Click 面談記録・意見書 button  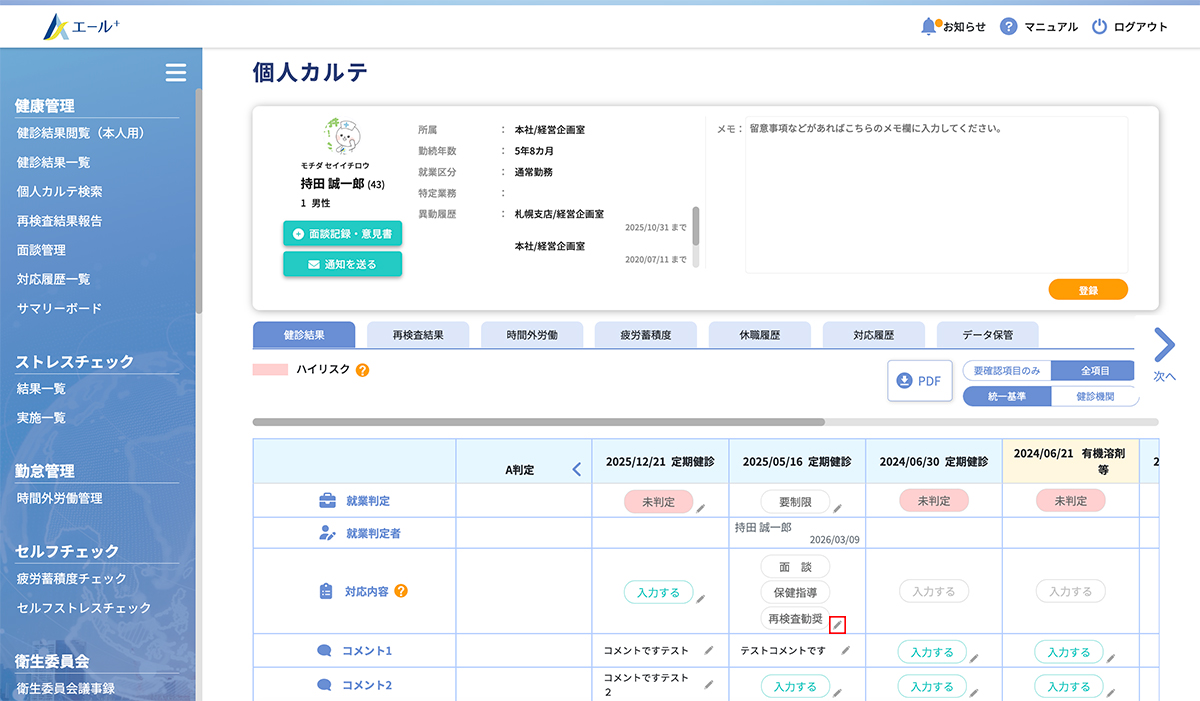[343, 234]
